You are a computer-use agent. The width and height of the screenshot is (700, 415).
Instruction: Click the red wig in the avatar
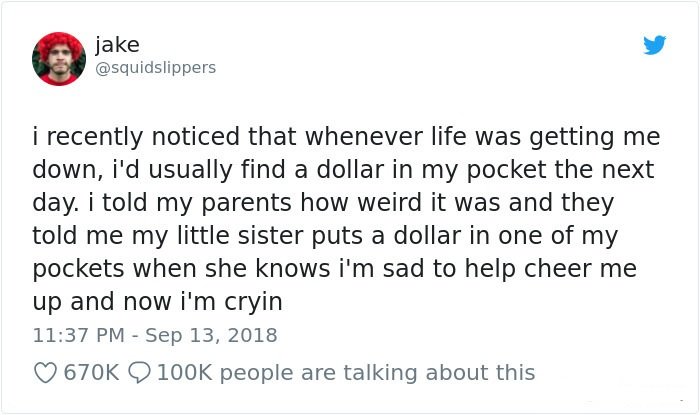[60, 45]
